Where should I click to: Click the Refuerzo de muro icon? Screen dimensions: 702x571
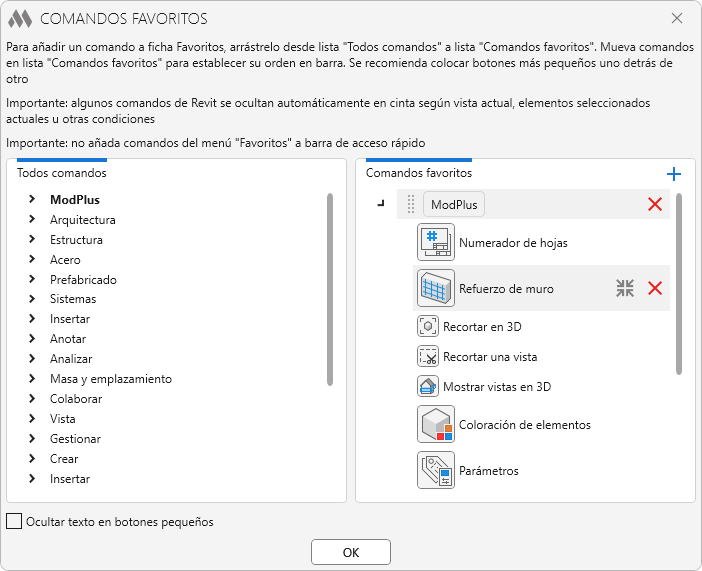(436, 288)
